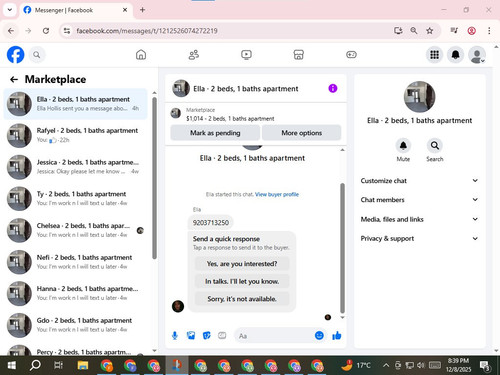Open Jessica apartment conversation
The image size is (500, 375).
76,167
